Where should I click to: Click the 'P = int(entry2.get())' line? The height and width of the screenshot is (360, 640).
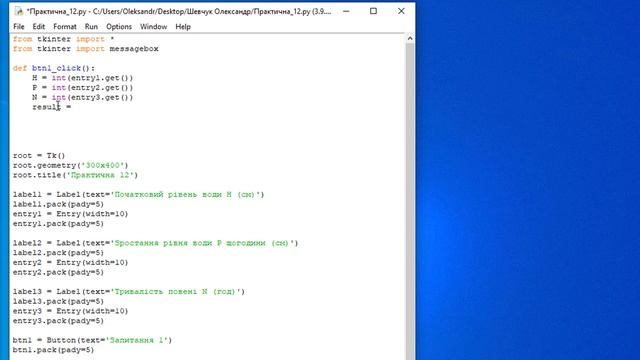[83, 88]
